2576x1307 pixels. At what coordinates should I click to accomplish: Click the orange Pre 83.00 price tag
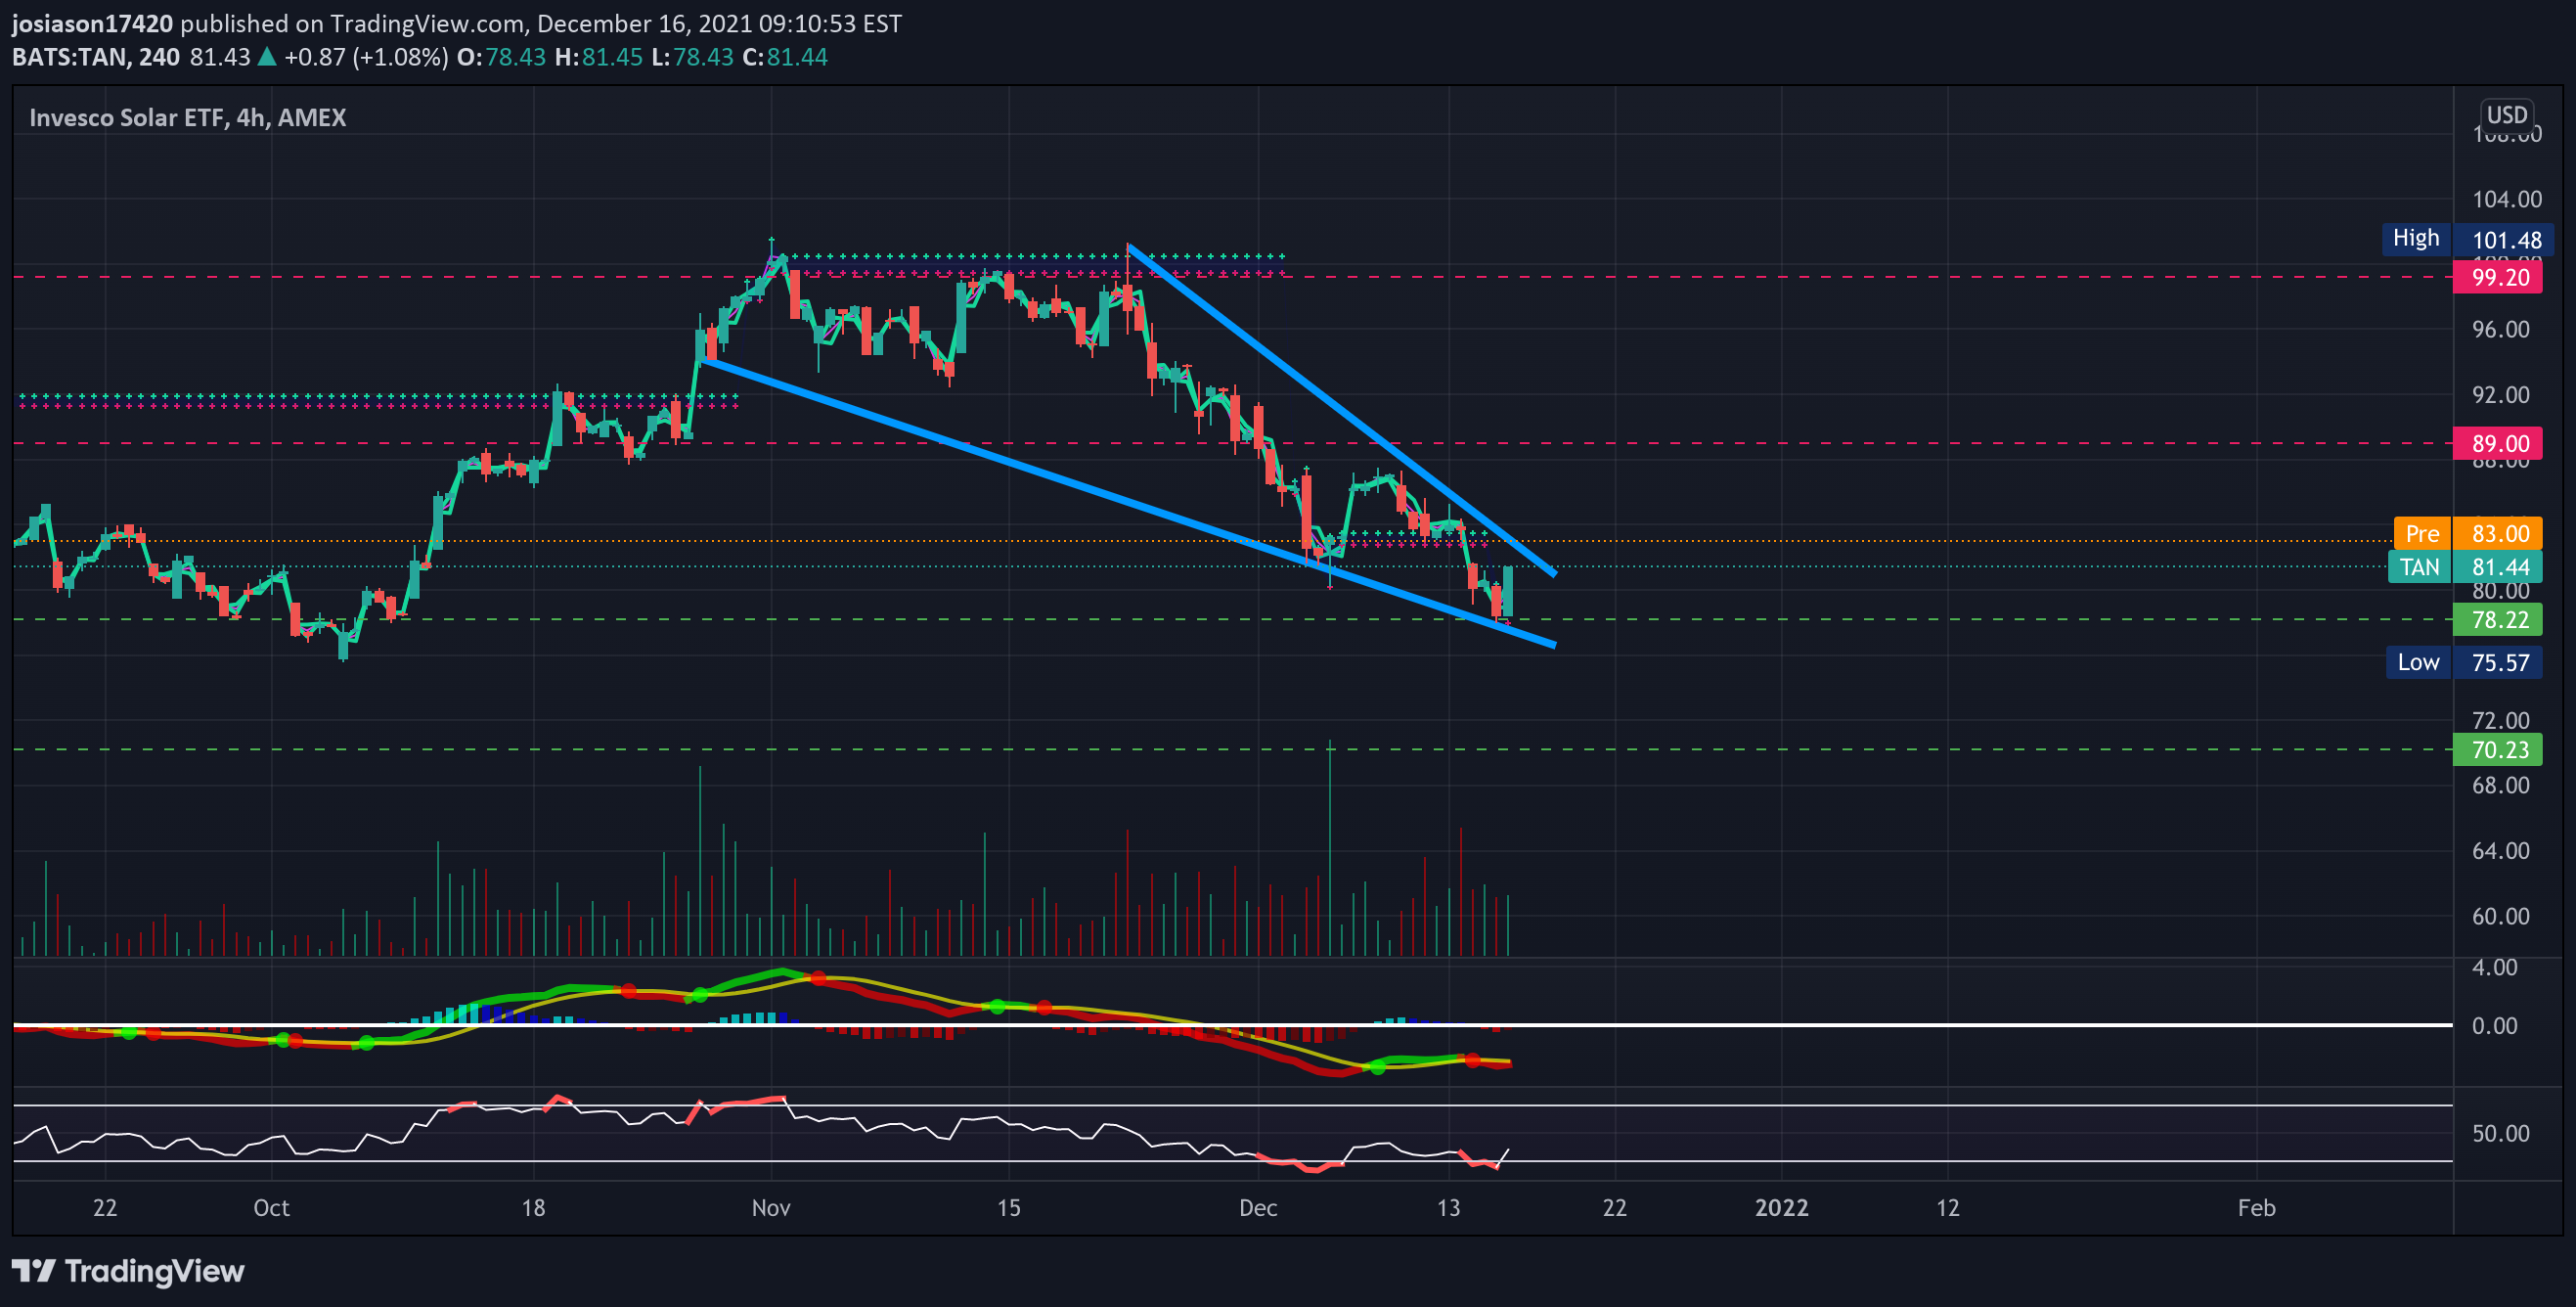2467,533
